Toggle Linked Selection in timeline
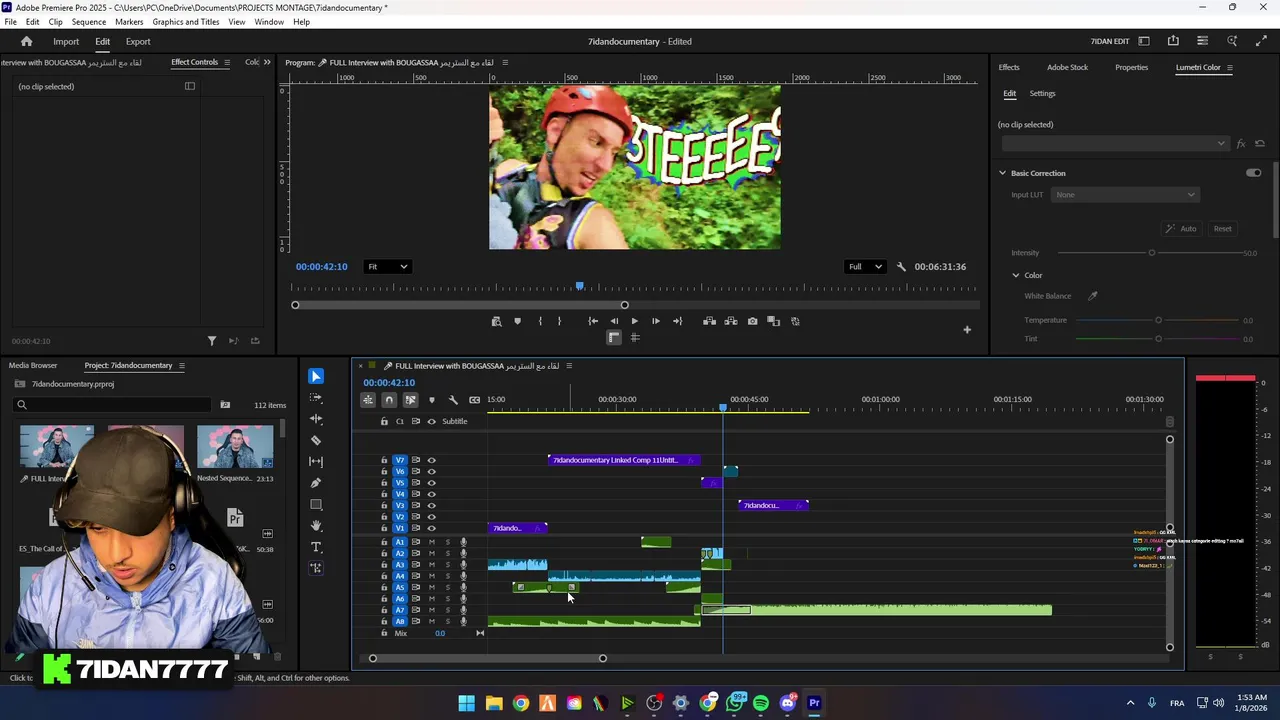Image resolution: width=1280 pixels, height=720 pixels. point(410,400)
